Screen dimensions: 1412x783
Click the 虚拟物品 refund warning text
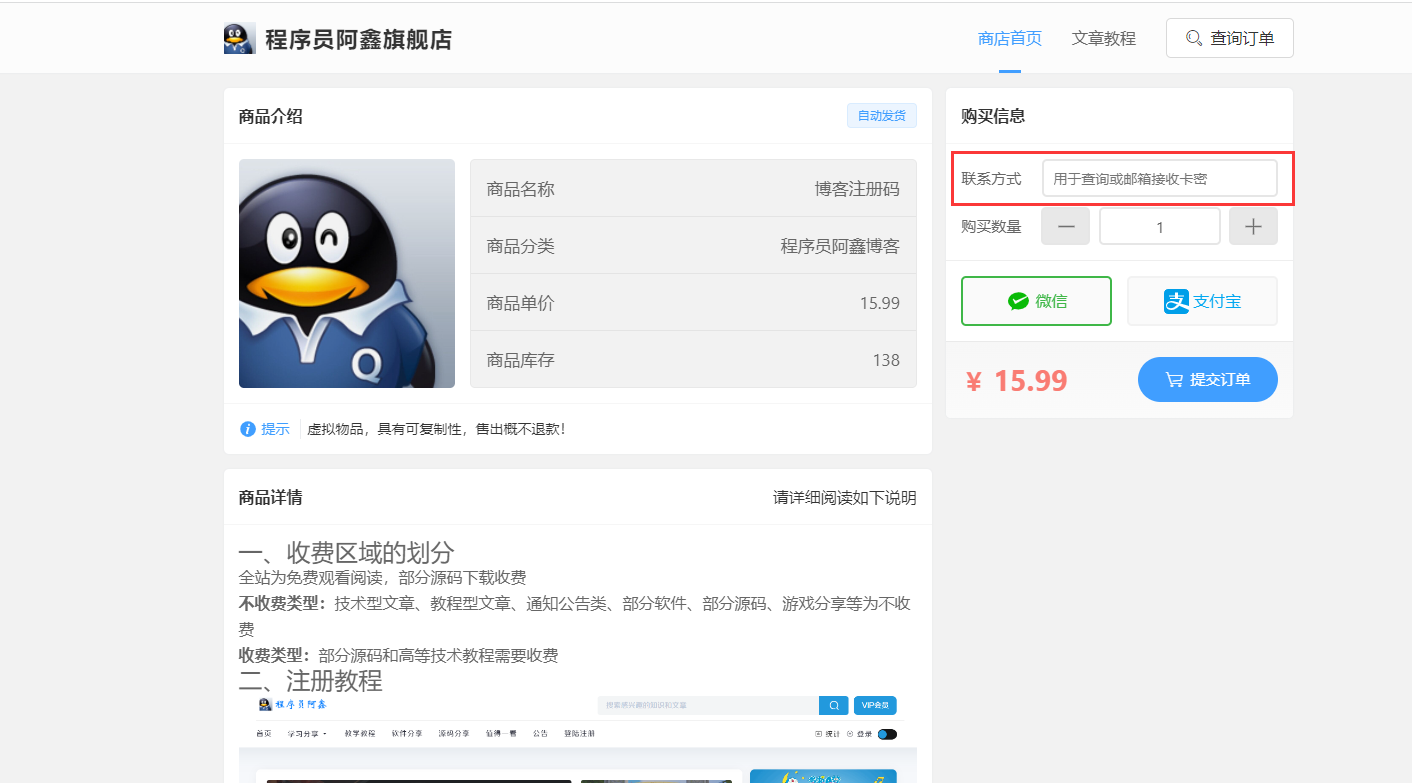(438, 429)
